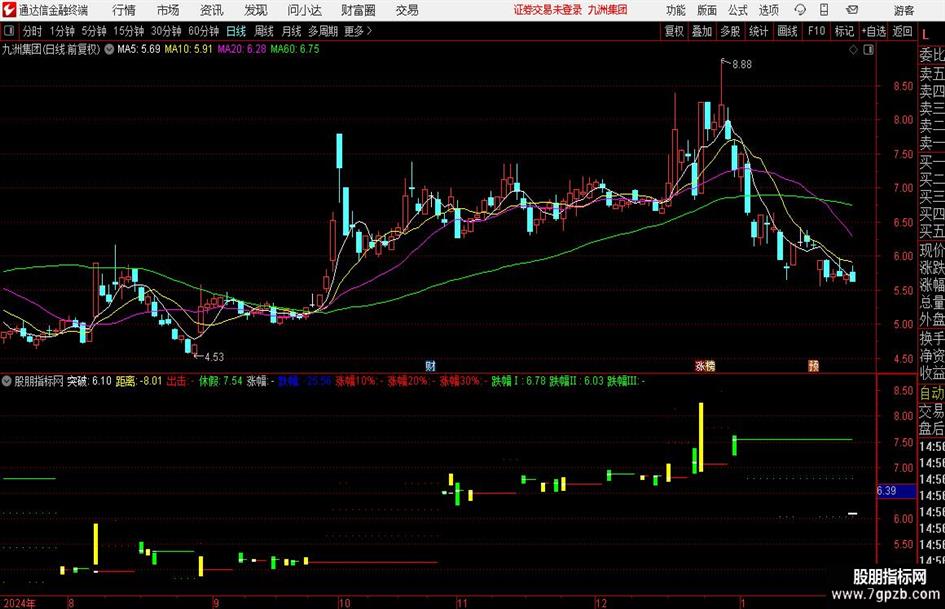The image size is (945, 609).
Task: Add stock via +自选 button
Action: click(x=873, y=31)
